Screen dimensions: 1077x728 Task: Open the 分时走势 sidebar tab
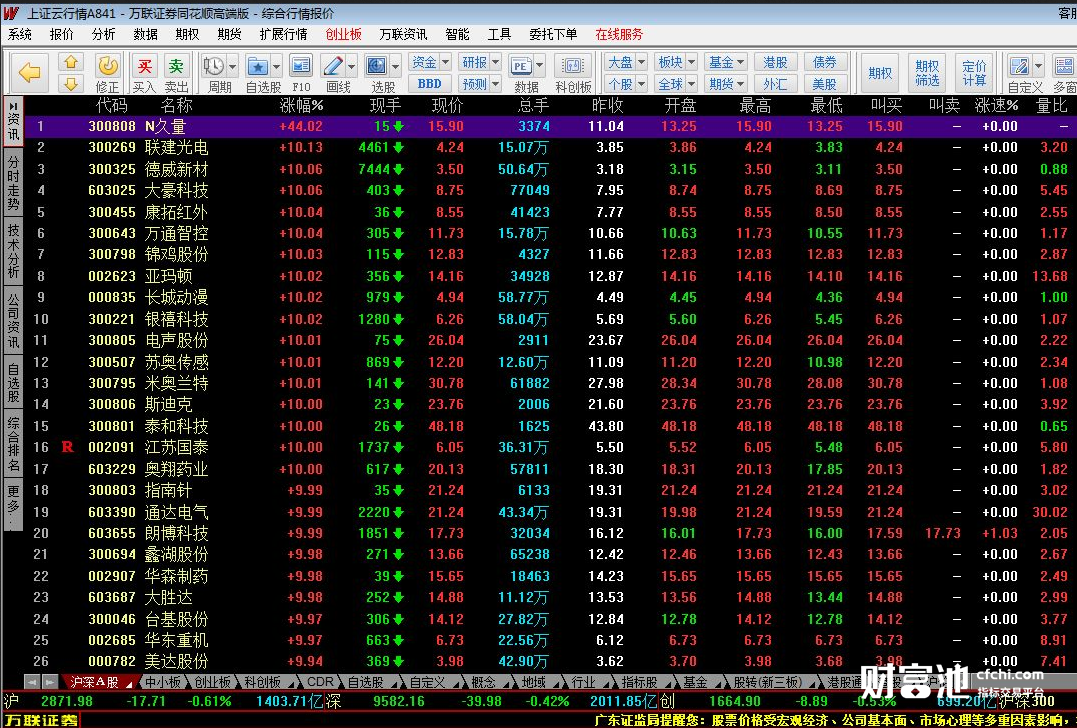(x=13, y=183)
